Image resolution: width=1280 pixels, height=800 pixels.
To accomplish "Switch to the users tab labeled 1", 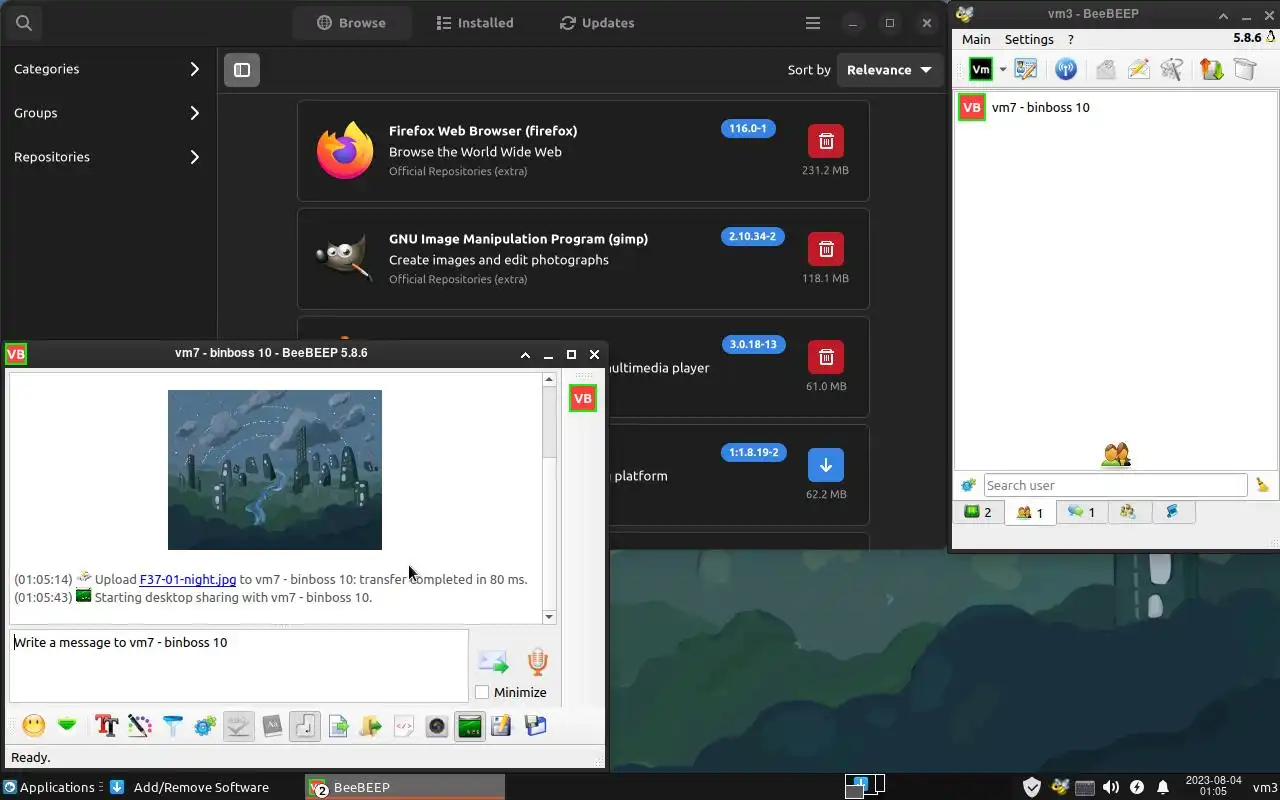I will (x=1030, y=513).
